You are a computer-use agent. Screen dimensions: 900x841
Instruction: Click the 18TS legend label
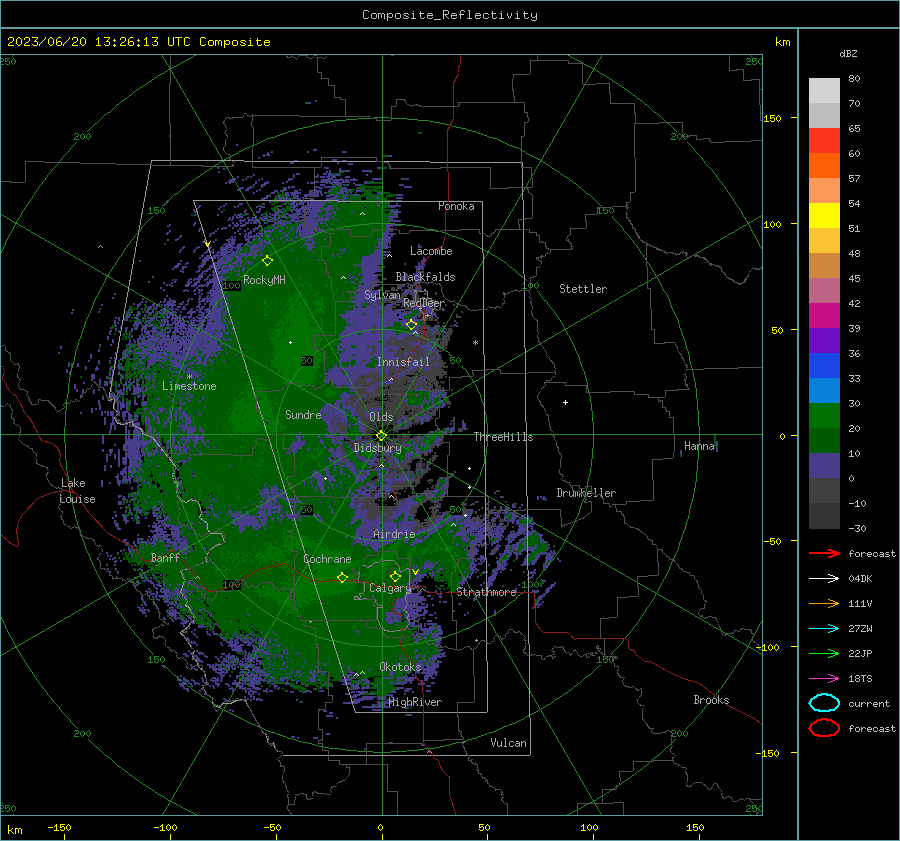point(860,679)
